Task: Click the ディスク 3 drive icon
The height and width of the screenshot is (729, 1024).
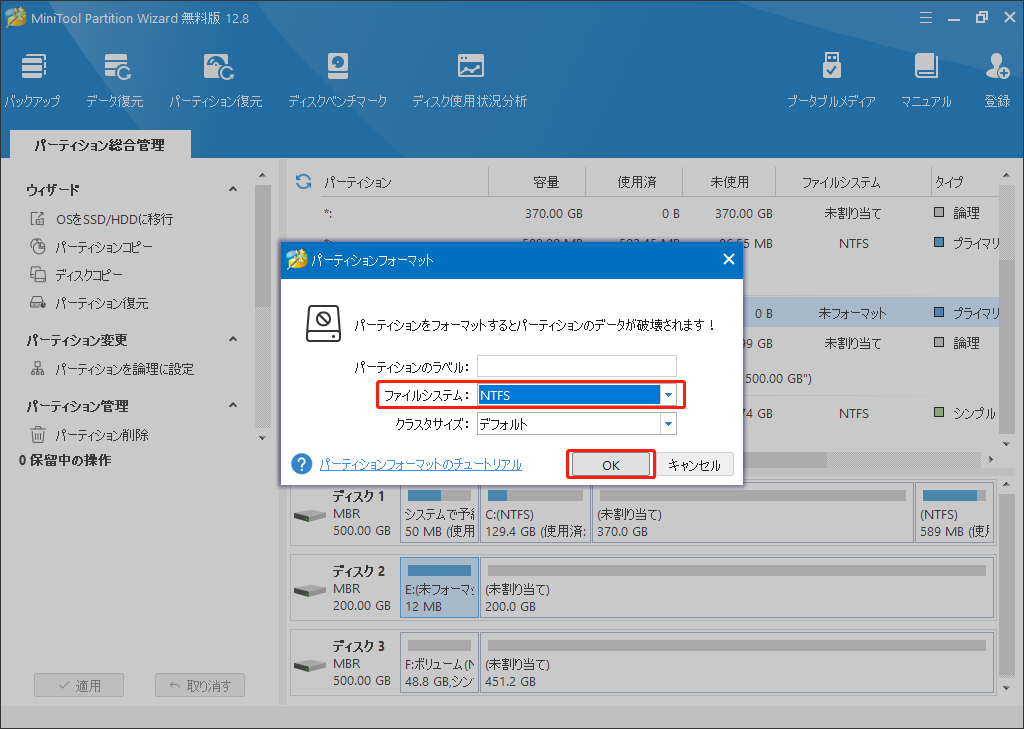Action: (x=310, y=665)
